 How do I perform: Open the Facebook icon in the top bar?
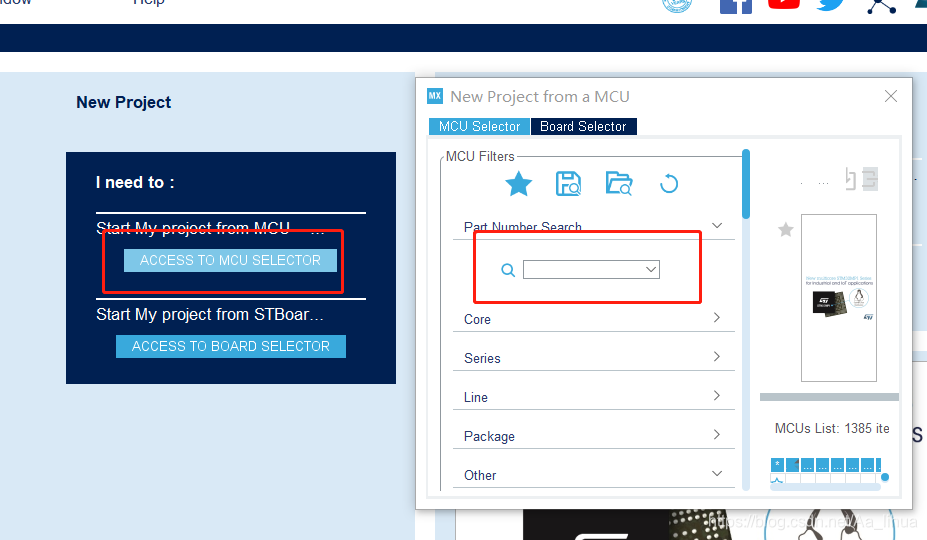(735, 7)
